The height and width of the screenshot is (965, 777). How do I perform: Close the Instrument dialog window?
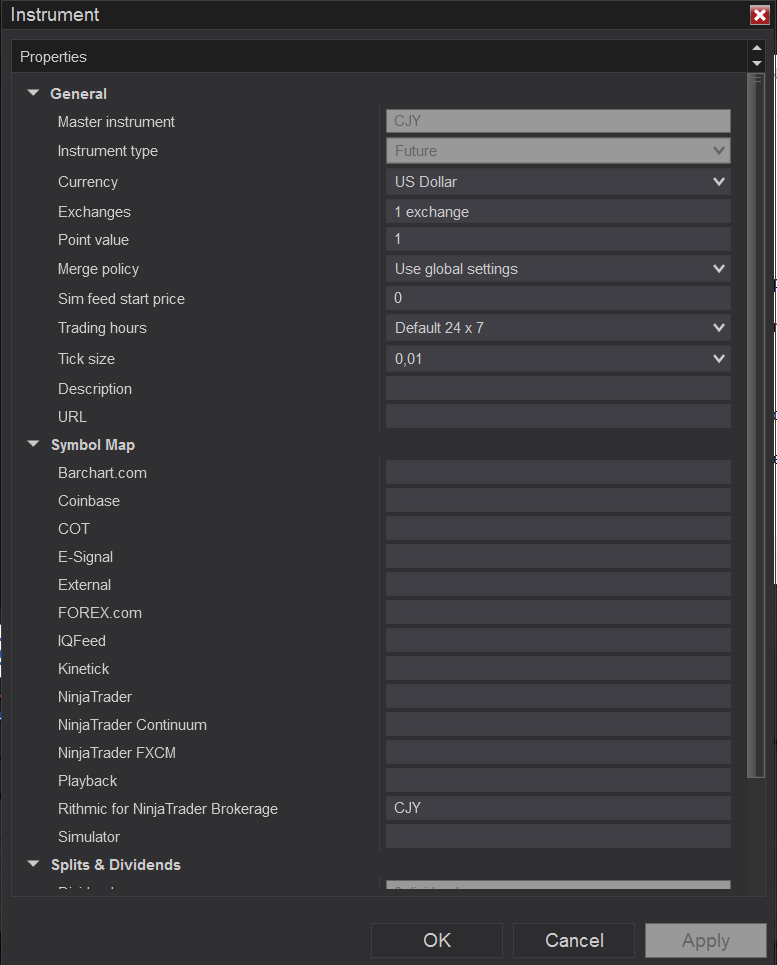click(759, 15)
